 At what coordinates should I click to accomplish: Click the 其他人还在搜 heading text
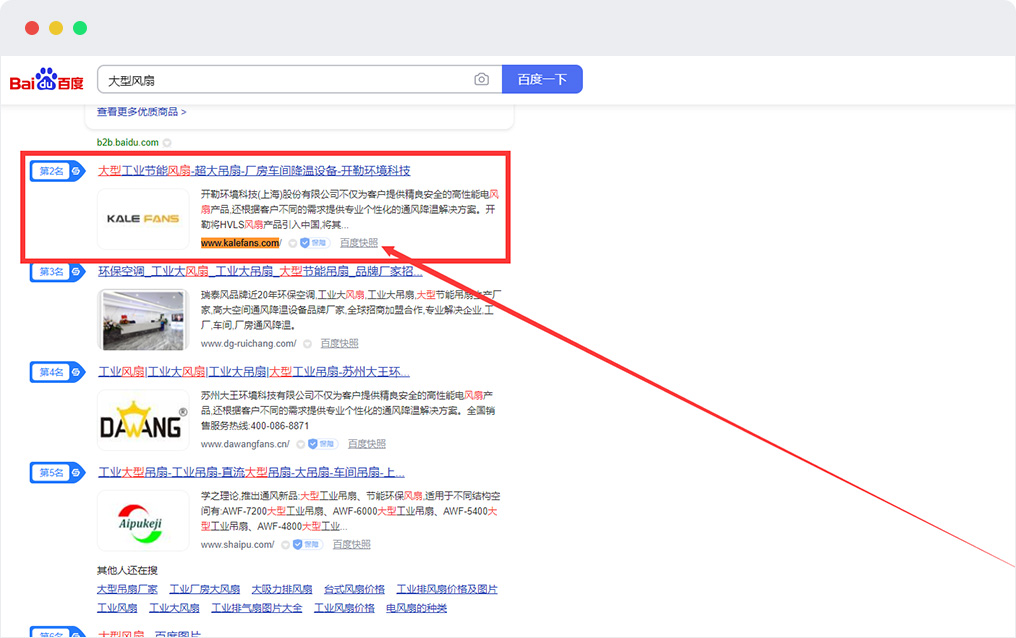tap(127, 571)
